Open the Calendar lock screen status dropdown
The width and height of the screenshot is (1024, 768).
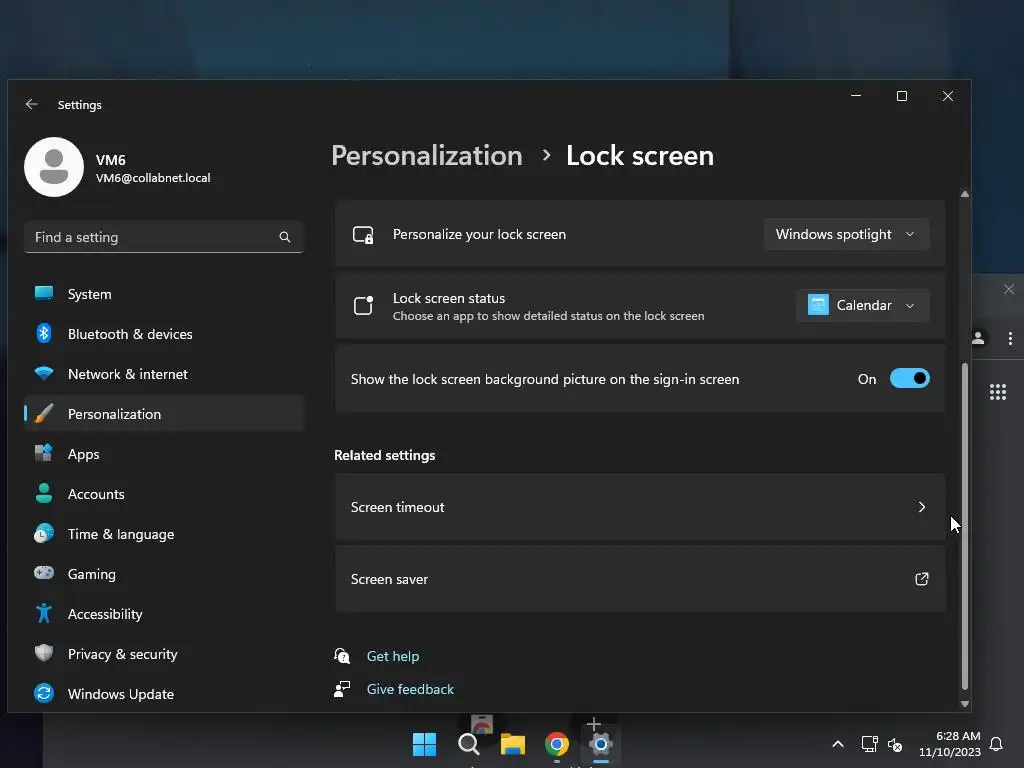coord(863,306)
